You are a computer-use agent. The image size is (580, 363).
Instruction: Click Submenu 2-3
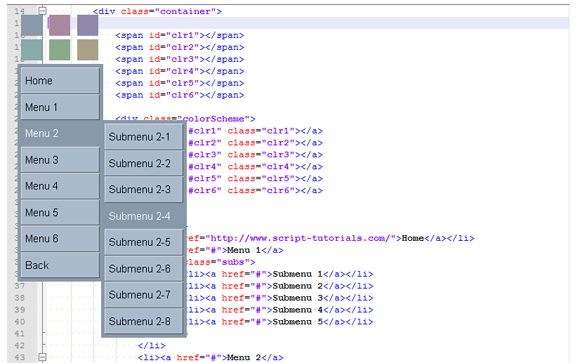144,189
